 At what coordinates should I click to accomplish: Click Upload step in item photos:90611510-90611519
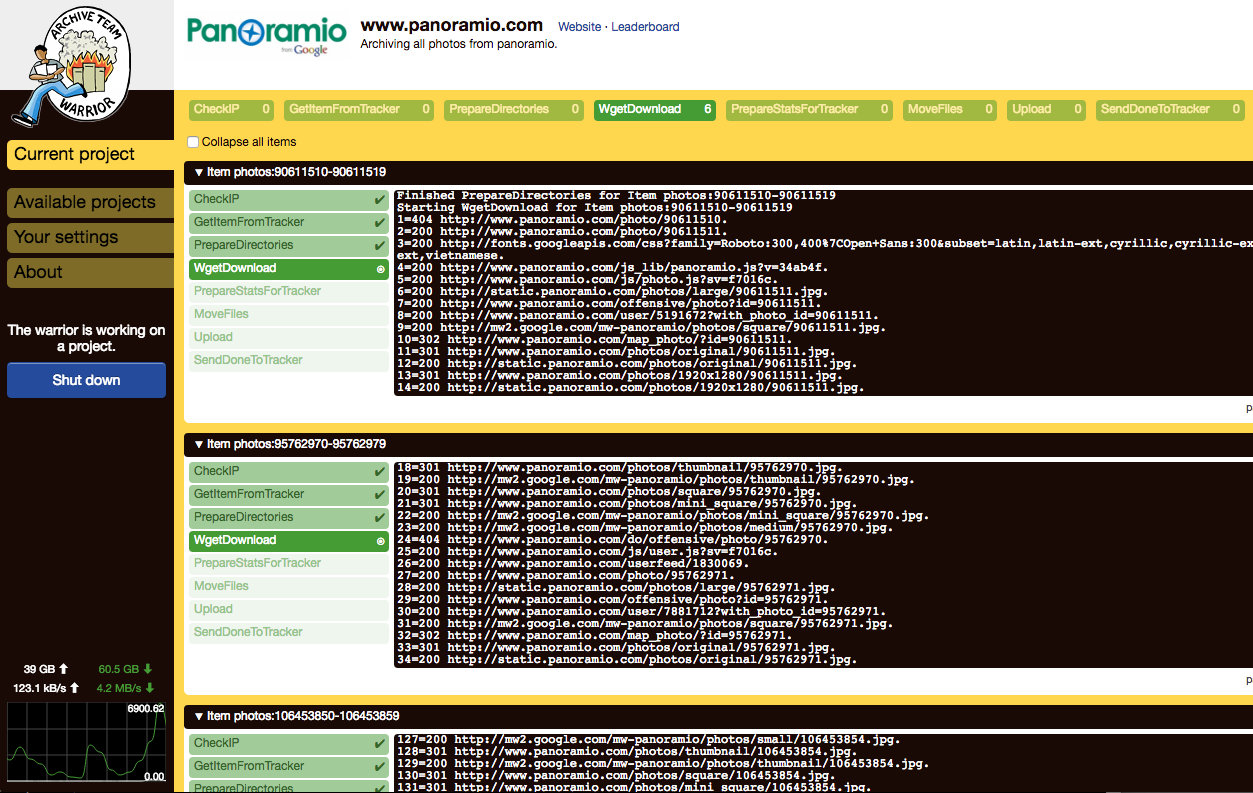tap(289, 337)
